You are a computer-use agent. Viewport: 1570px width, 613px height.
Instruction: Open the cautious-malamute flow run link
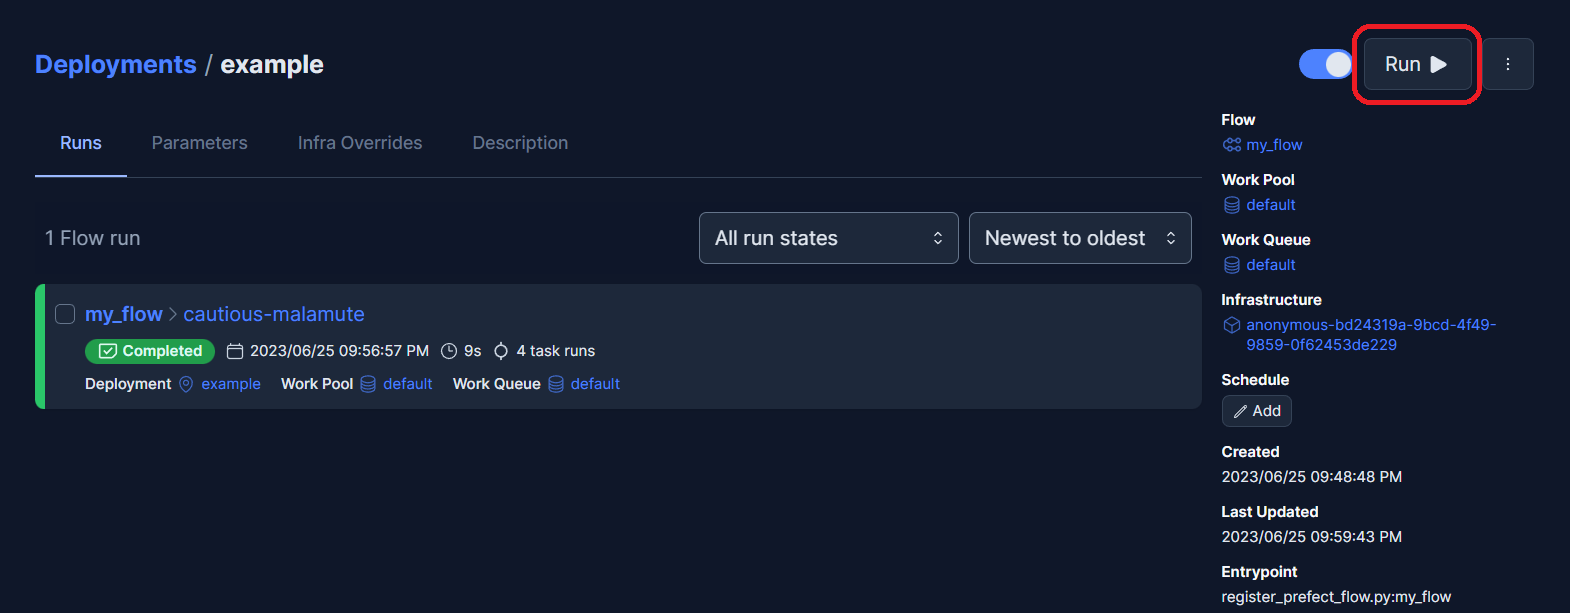click(x=274, y=314)
